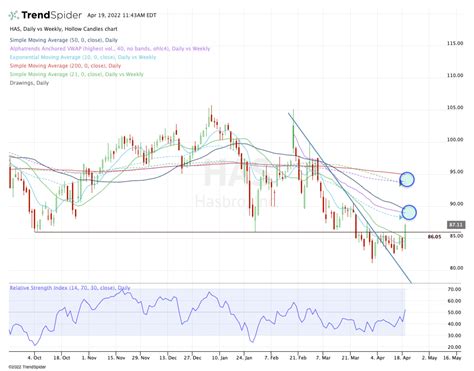Click the 16. May date axis label
Screen dimensions: 474x371
tap(453, 358)
